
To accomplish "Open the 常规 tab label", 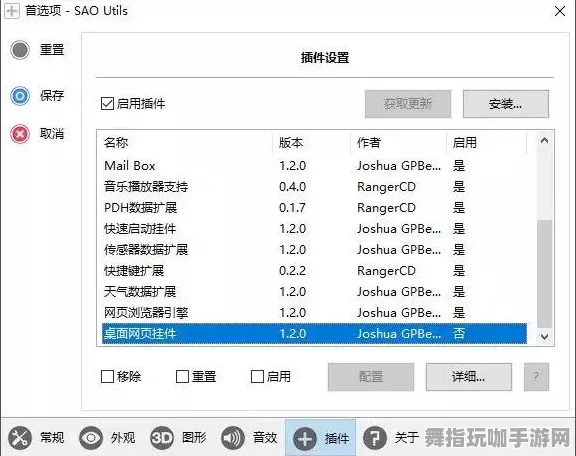I will tap(52, 438).
